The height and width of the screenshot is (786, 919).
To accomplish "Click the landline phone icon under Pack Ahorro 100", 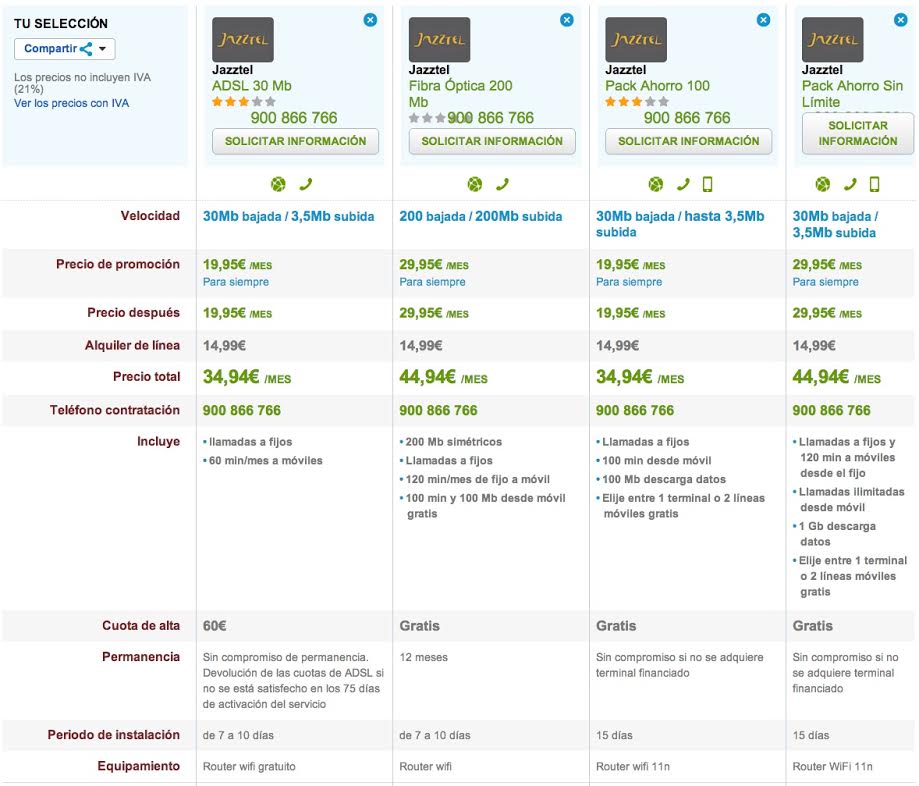I will (x=683, y=185).
